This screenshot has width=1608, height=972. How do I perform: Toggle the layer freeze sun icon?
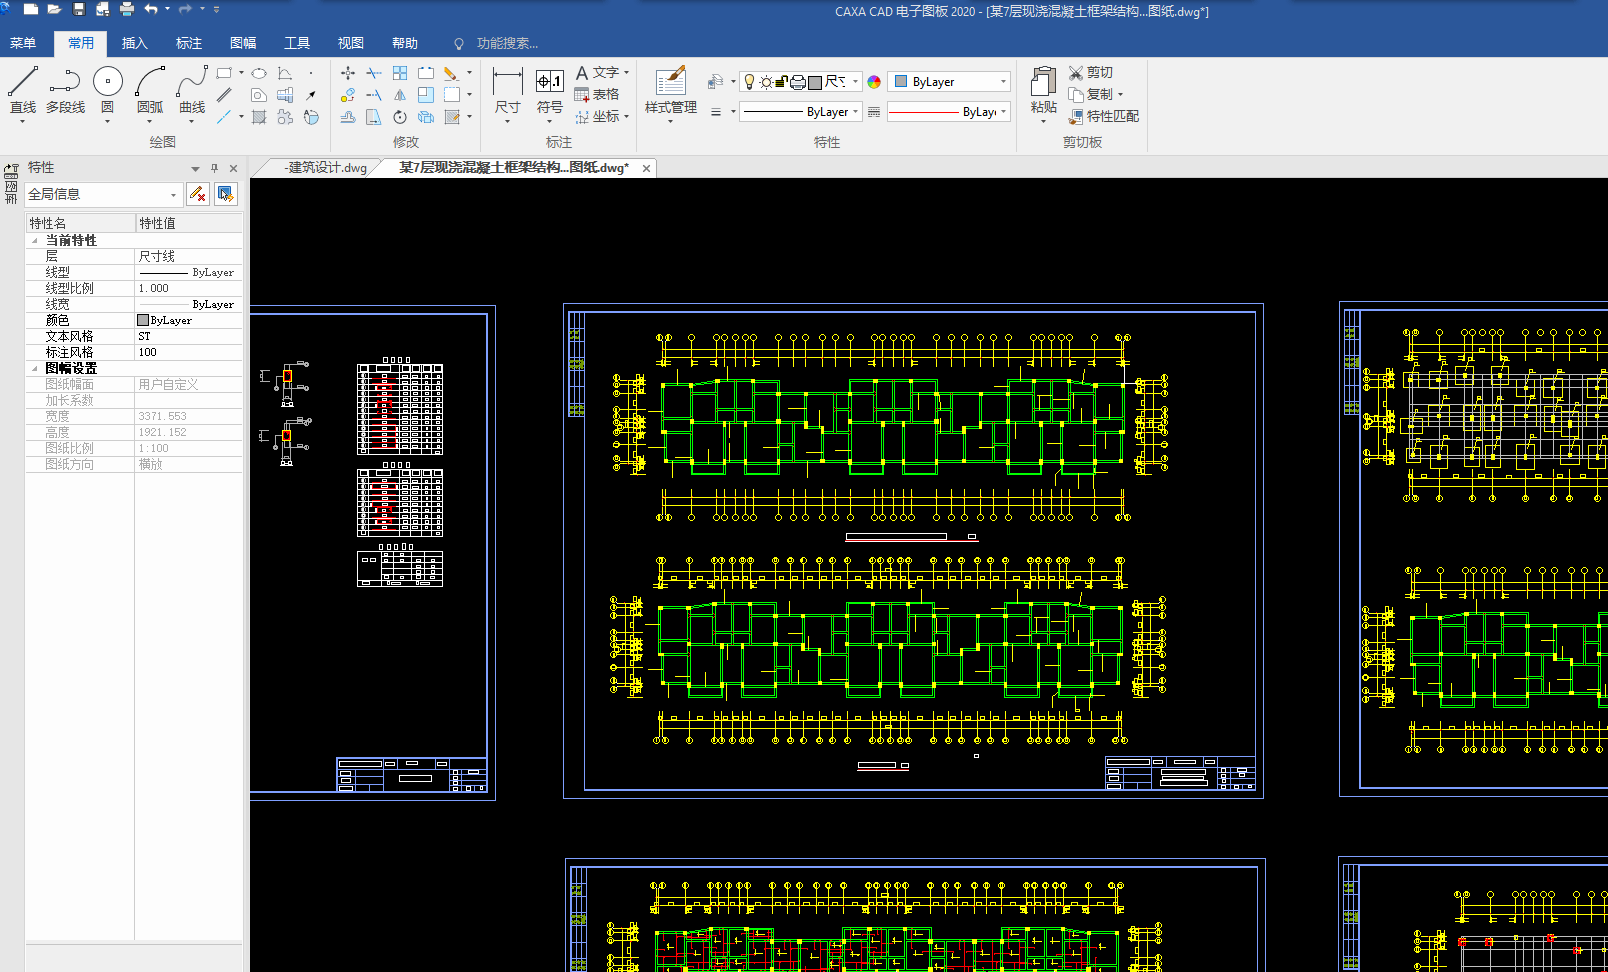(766, 82)
